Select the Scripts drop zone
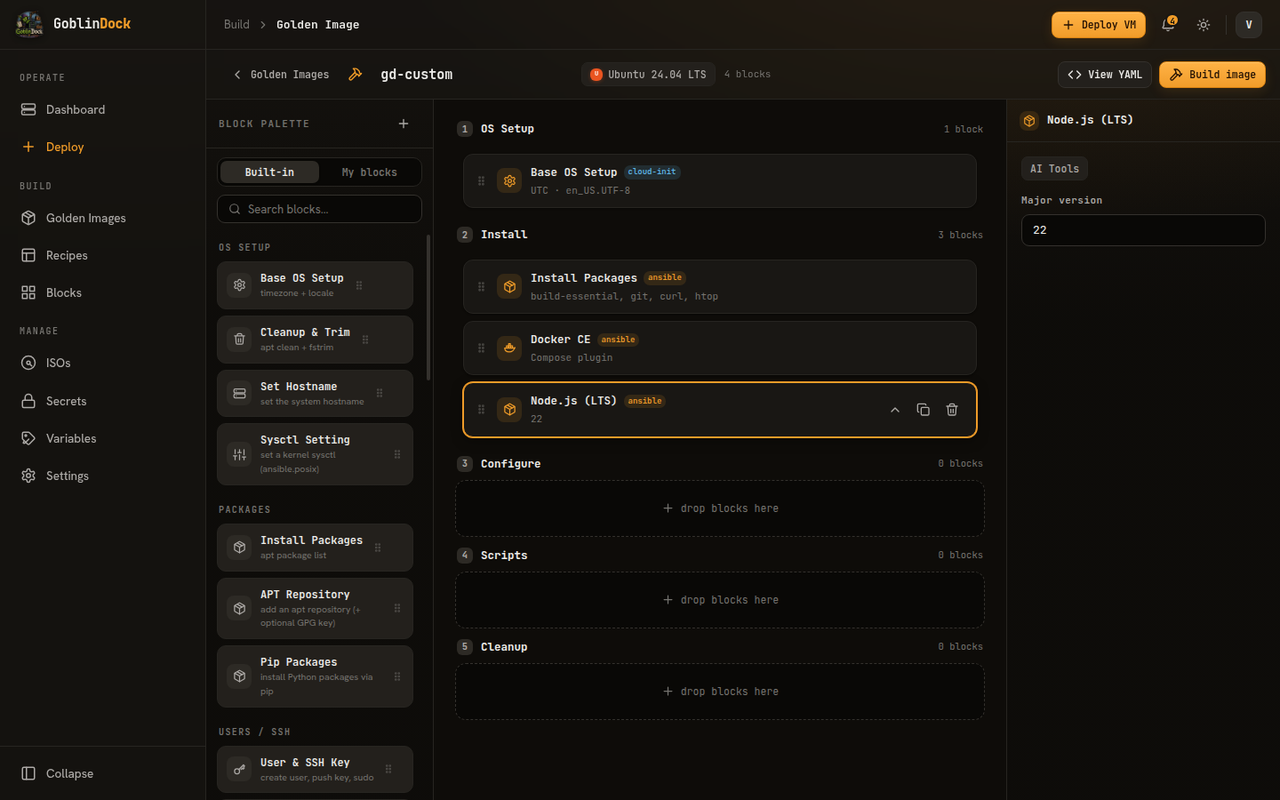Screen dimensions: 1280x800 720,600
